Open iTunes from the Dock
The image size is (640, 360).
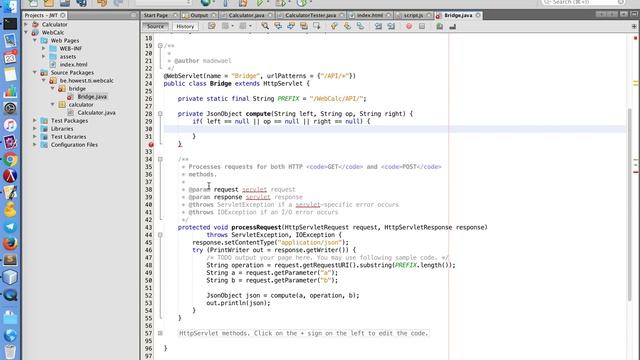click(x=10, y=125)
